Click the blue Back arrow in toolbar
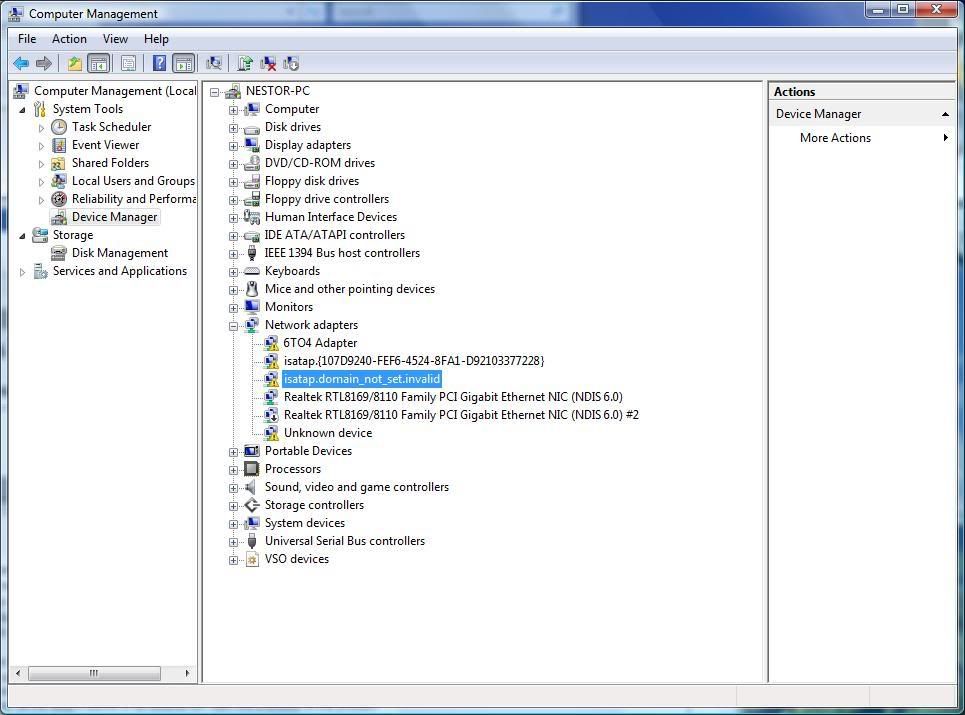965x715 pixels. 20,63
